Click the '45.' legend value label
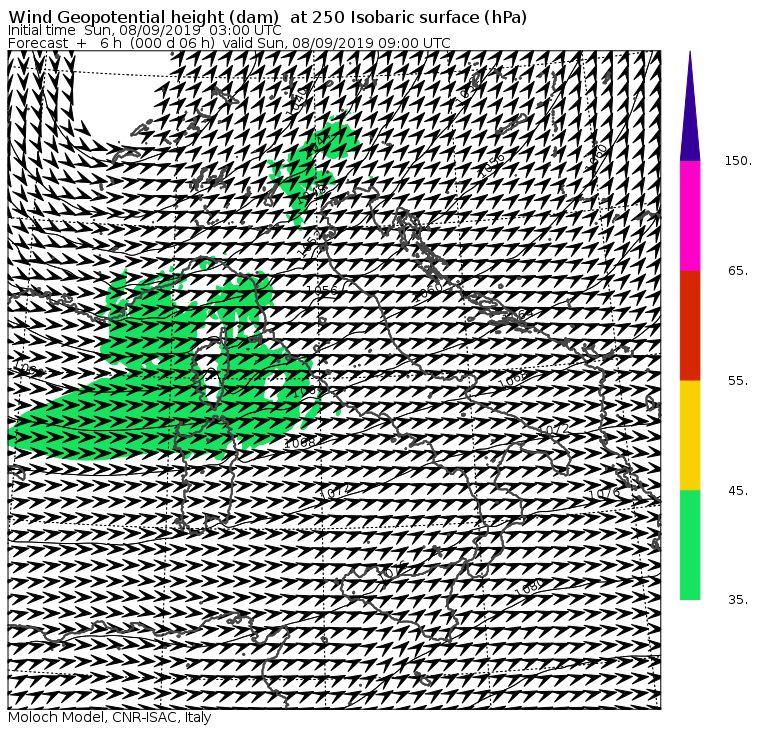This screenshot has height=731, width=760. pos(738,491)
